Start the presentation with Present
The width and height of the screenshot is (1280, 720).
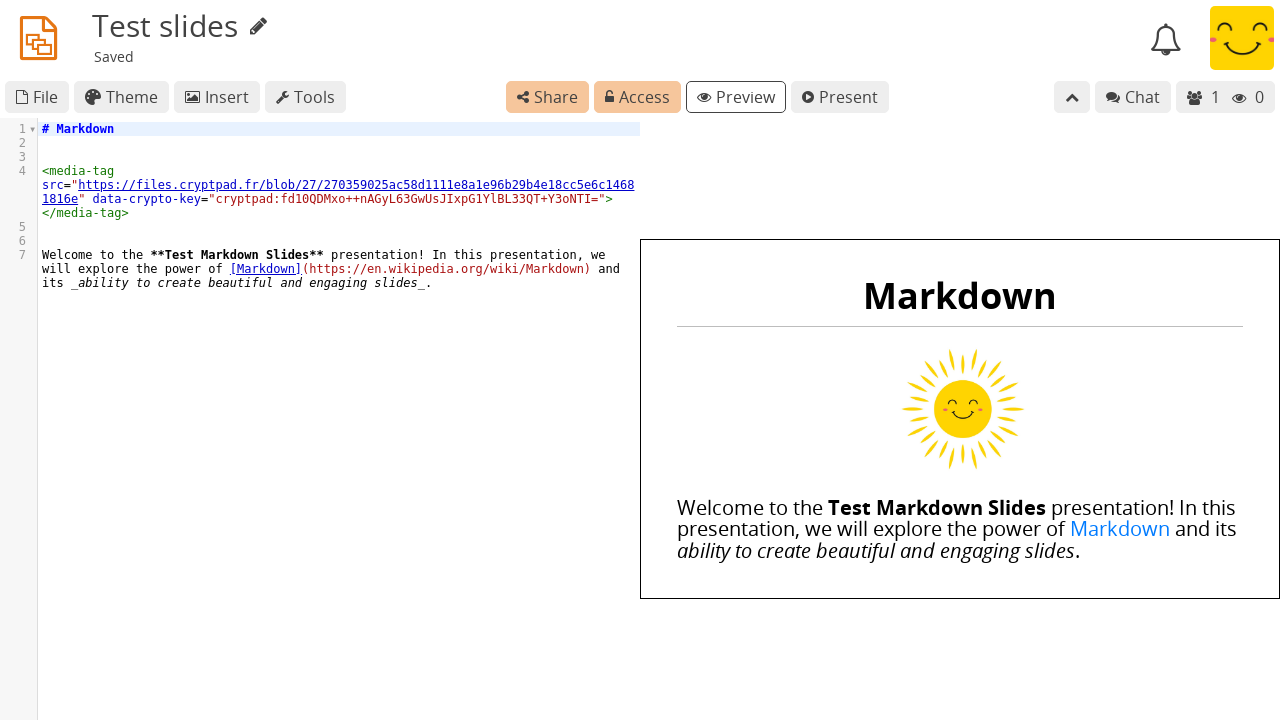point(840,97)
